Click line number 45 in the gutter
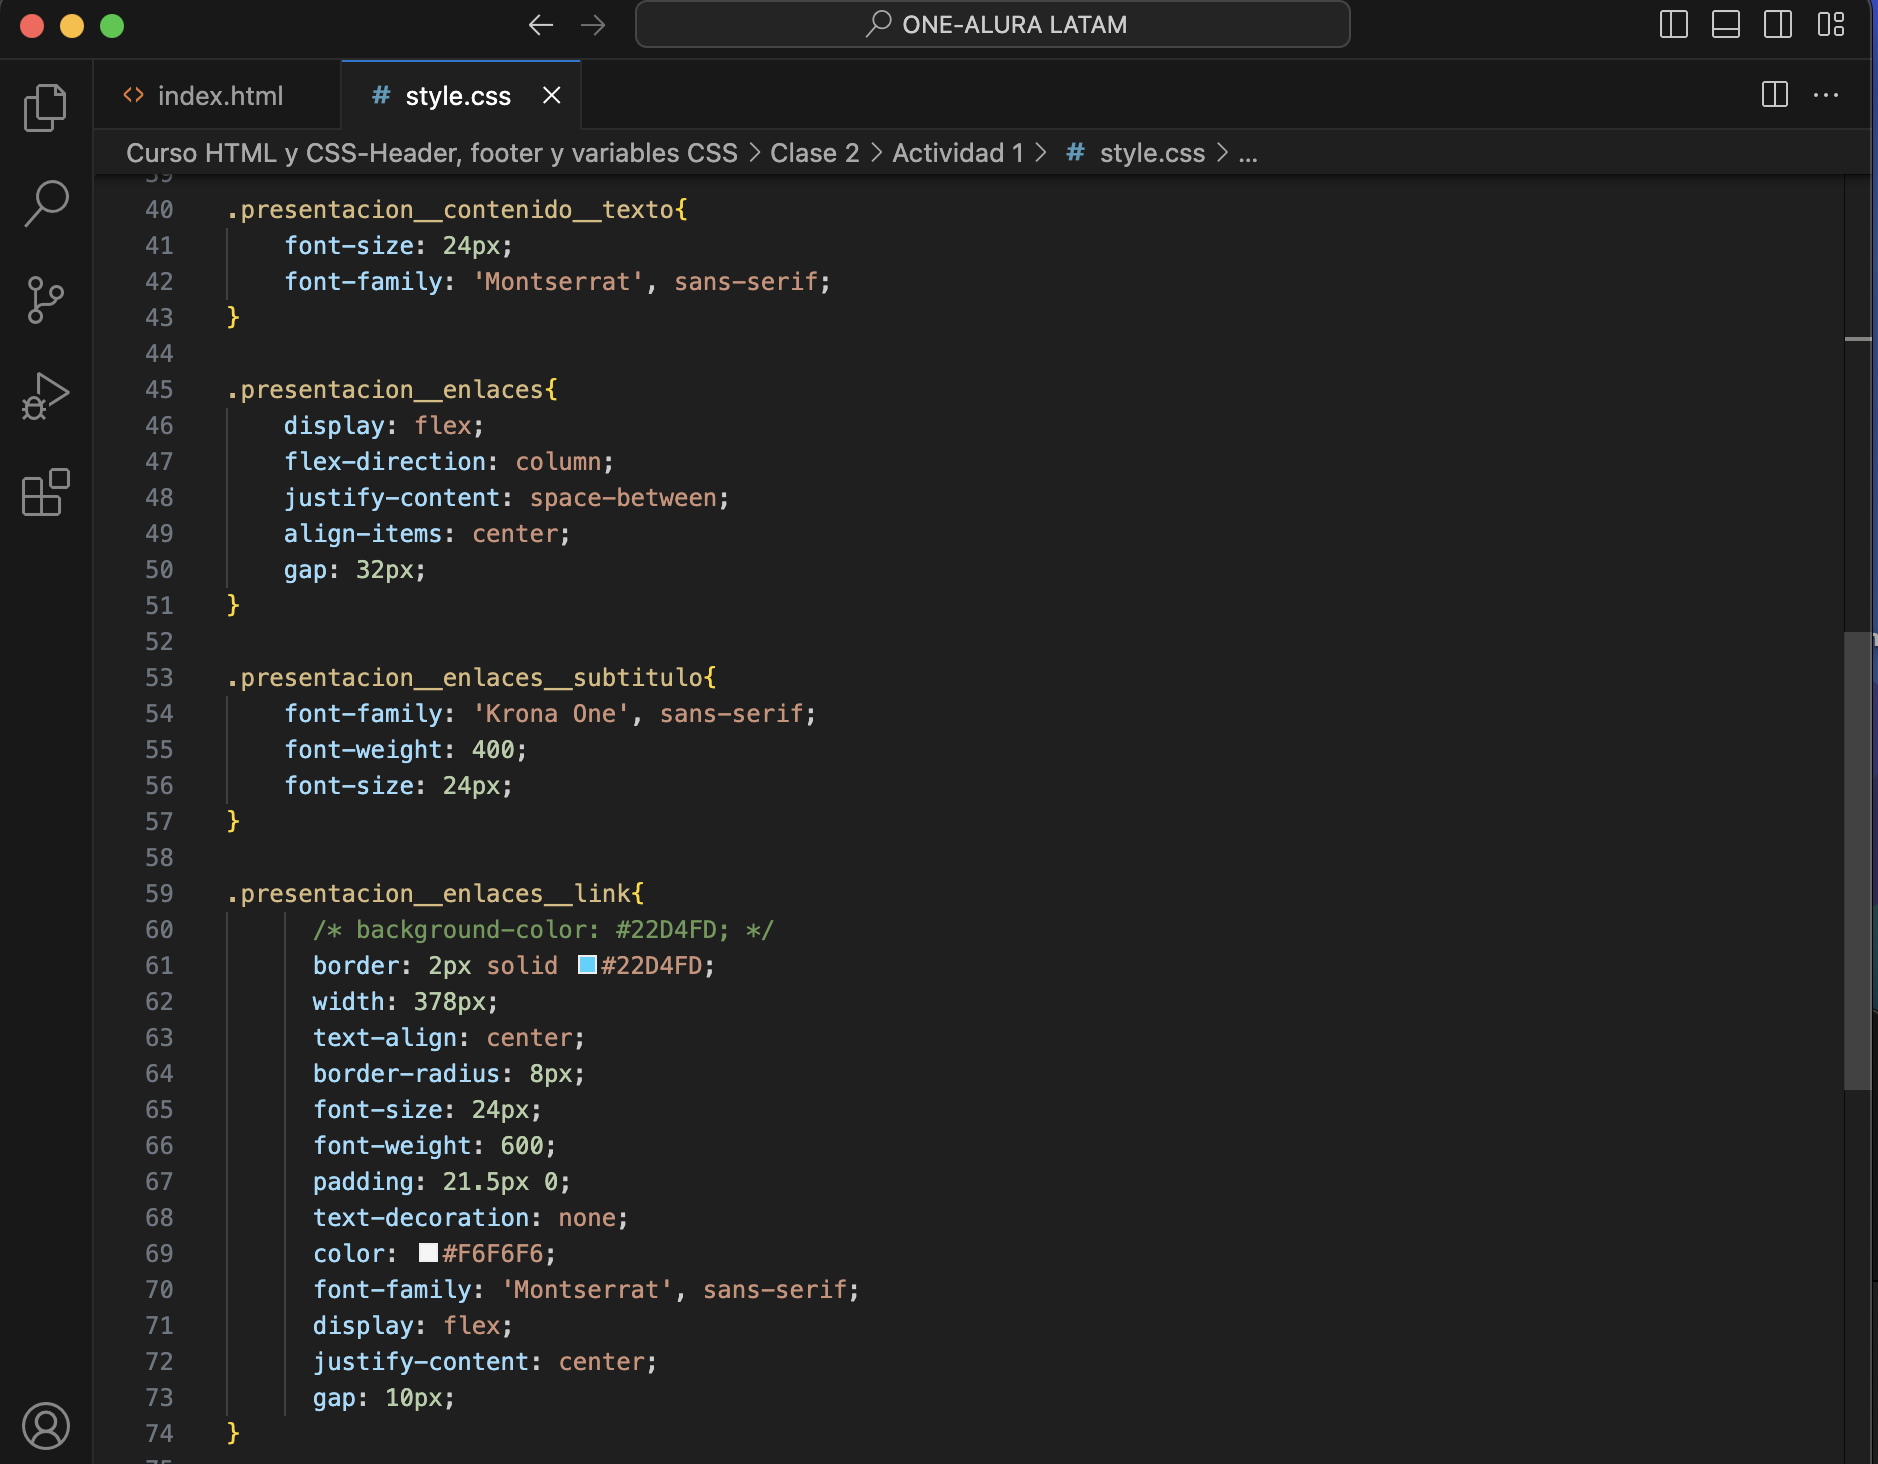1878x1464 pixels. click(x=159, y=389)
